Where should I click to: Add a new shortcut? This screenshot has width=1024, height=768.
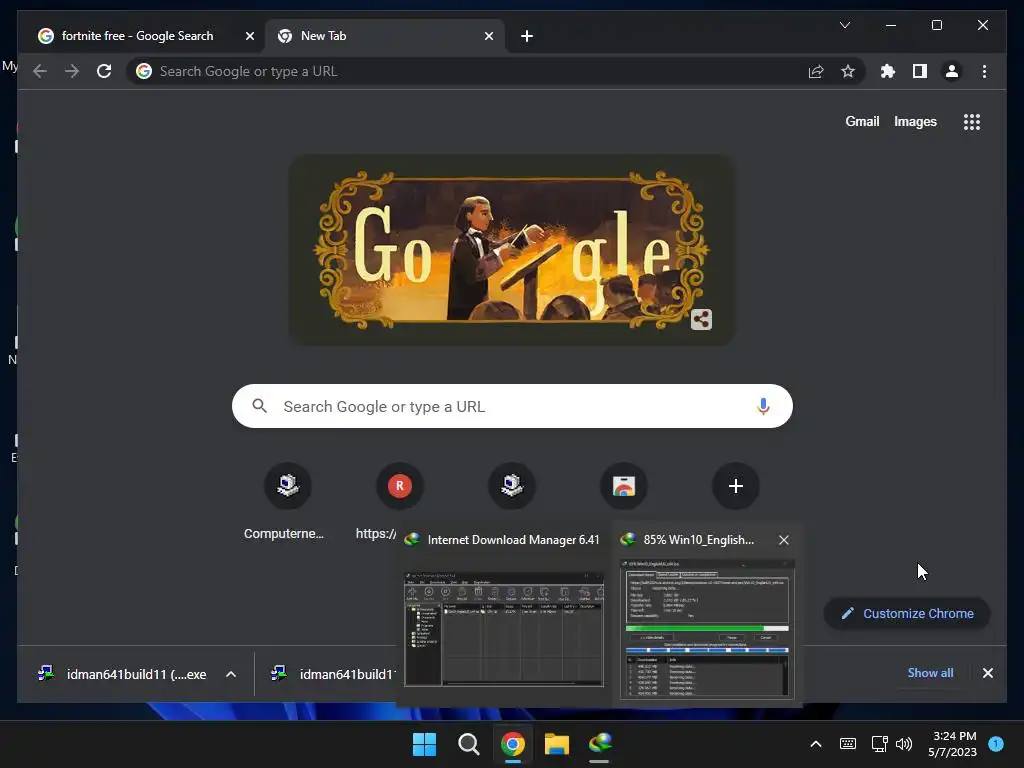(x=735, y=486)
